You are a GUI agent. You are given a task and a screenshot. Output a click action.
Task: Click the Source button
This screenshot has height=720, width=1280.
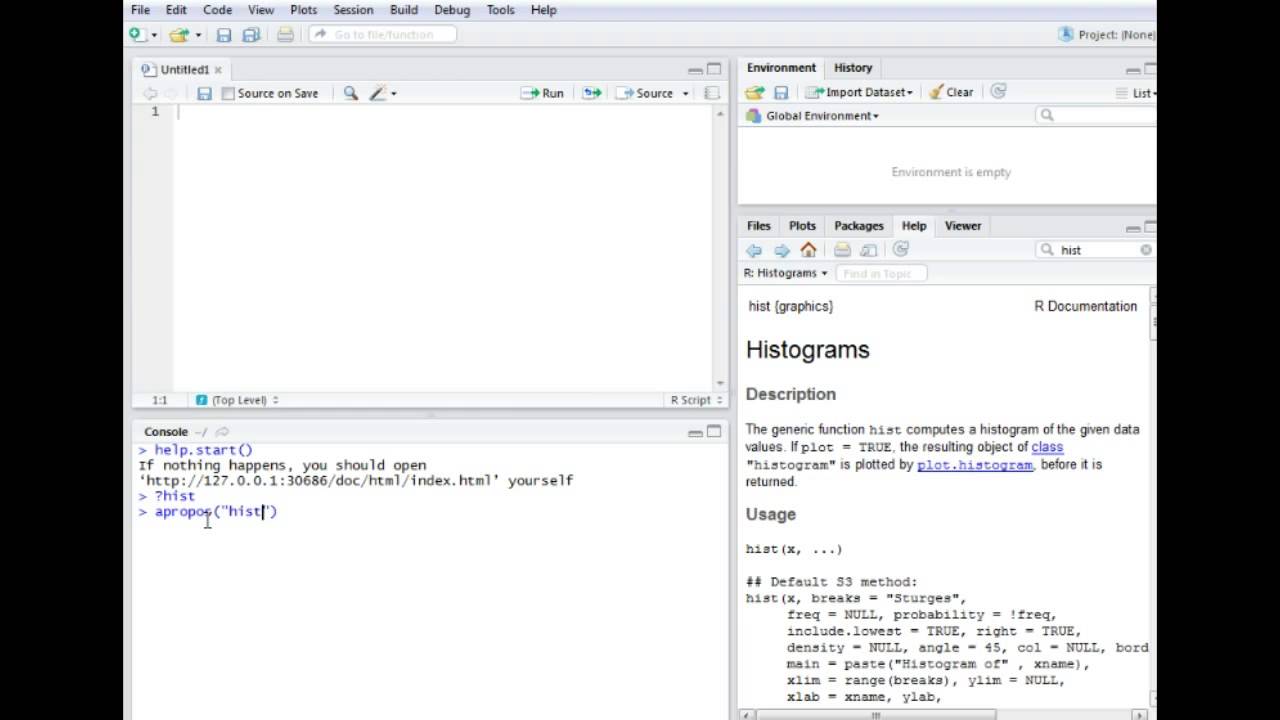(x=646, y=93)
